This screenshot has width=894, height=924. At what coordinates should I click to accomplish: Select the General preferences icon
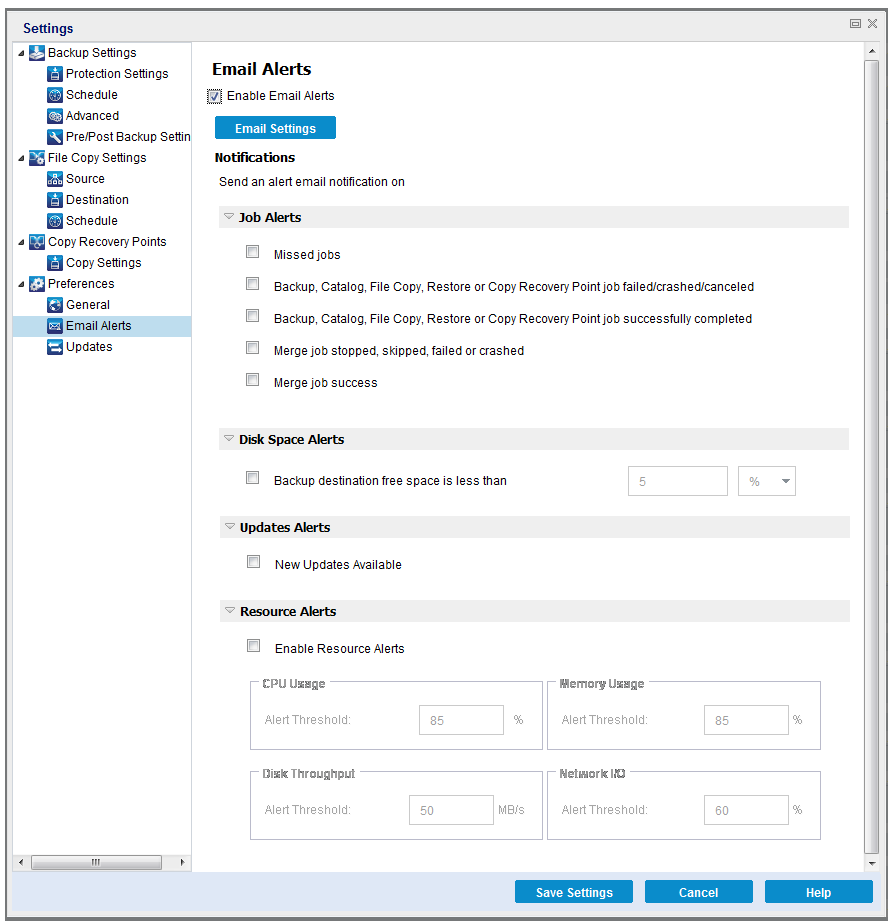coord(55,304)
